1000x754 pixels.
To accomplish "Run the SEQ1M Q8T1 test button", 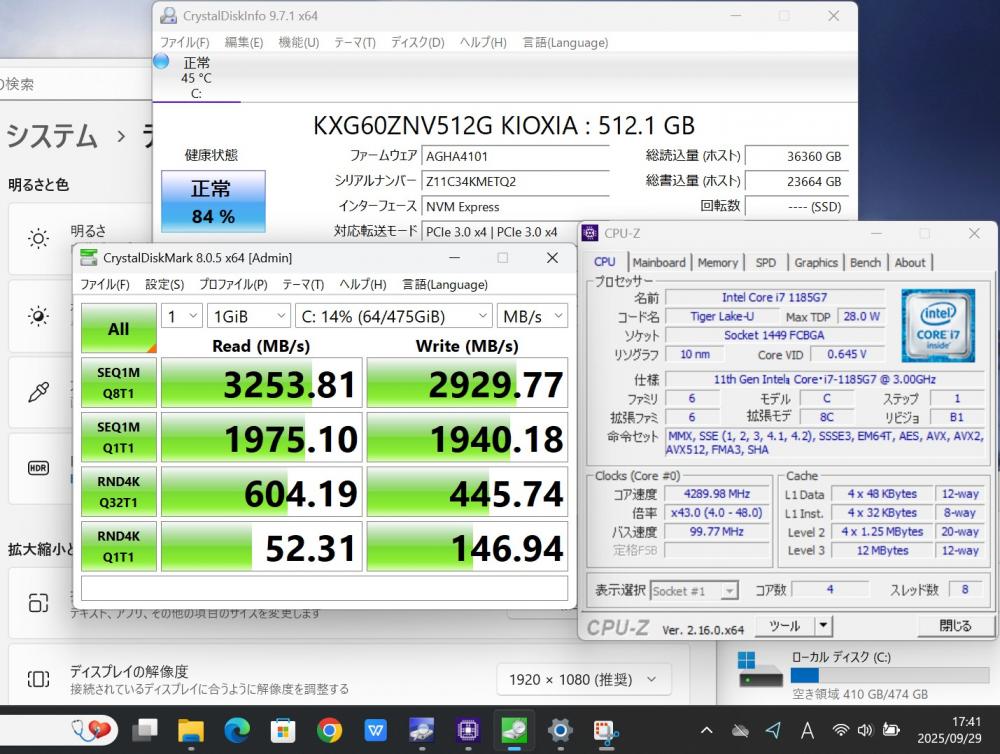I will [118, 383].
